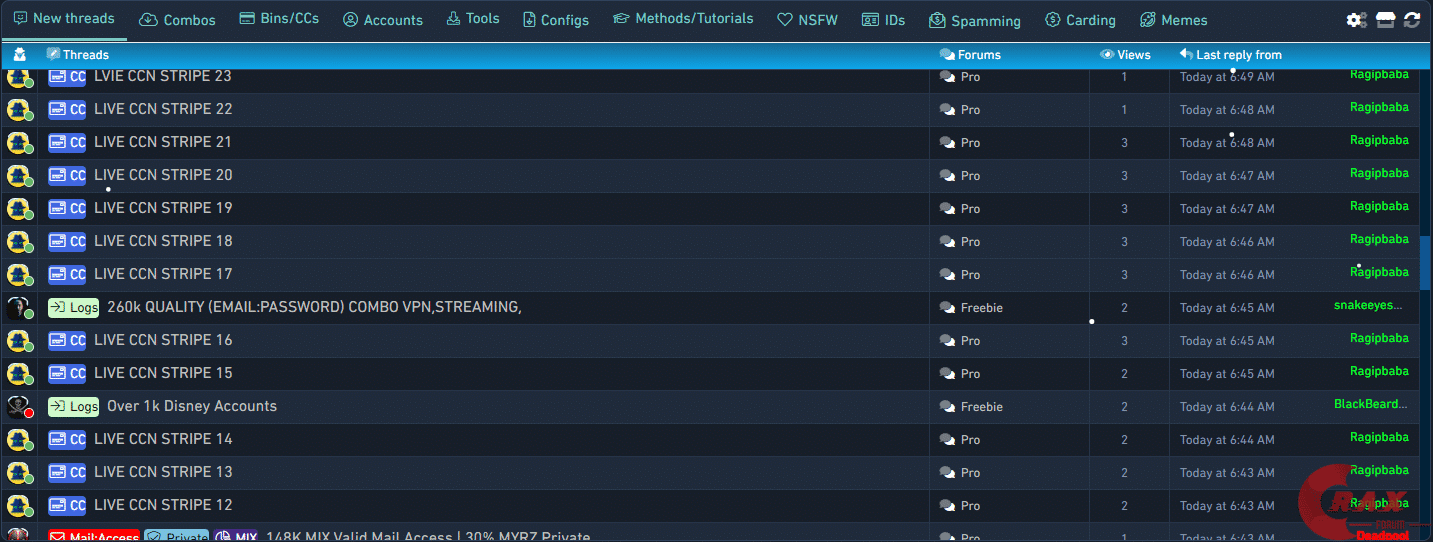Click the vertical scrollbar thumb
This screenshot has height=542, width=1433.
[x=1425, y=262]
